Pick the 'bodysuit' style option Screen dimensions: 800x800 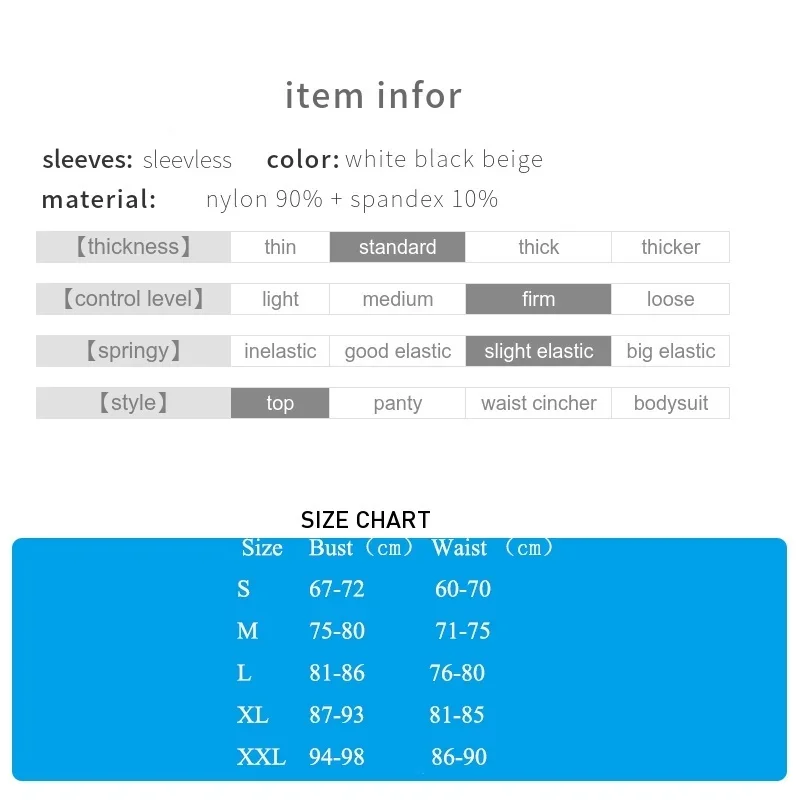(670, 403)
